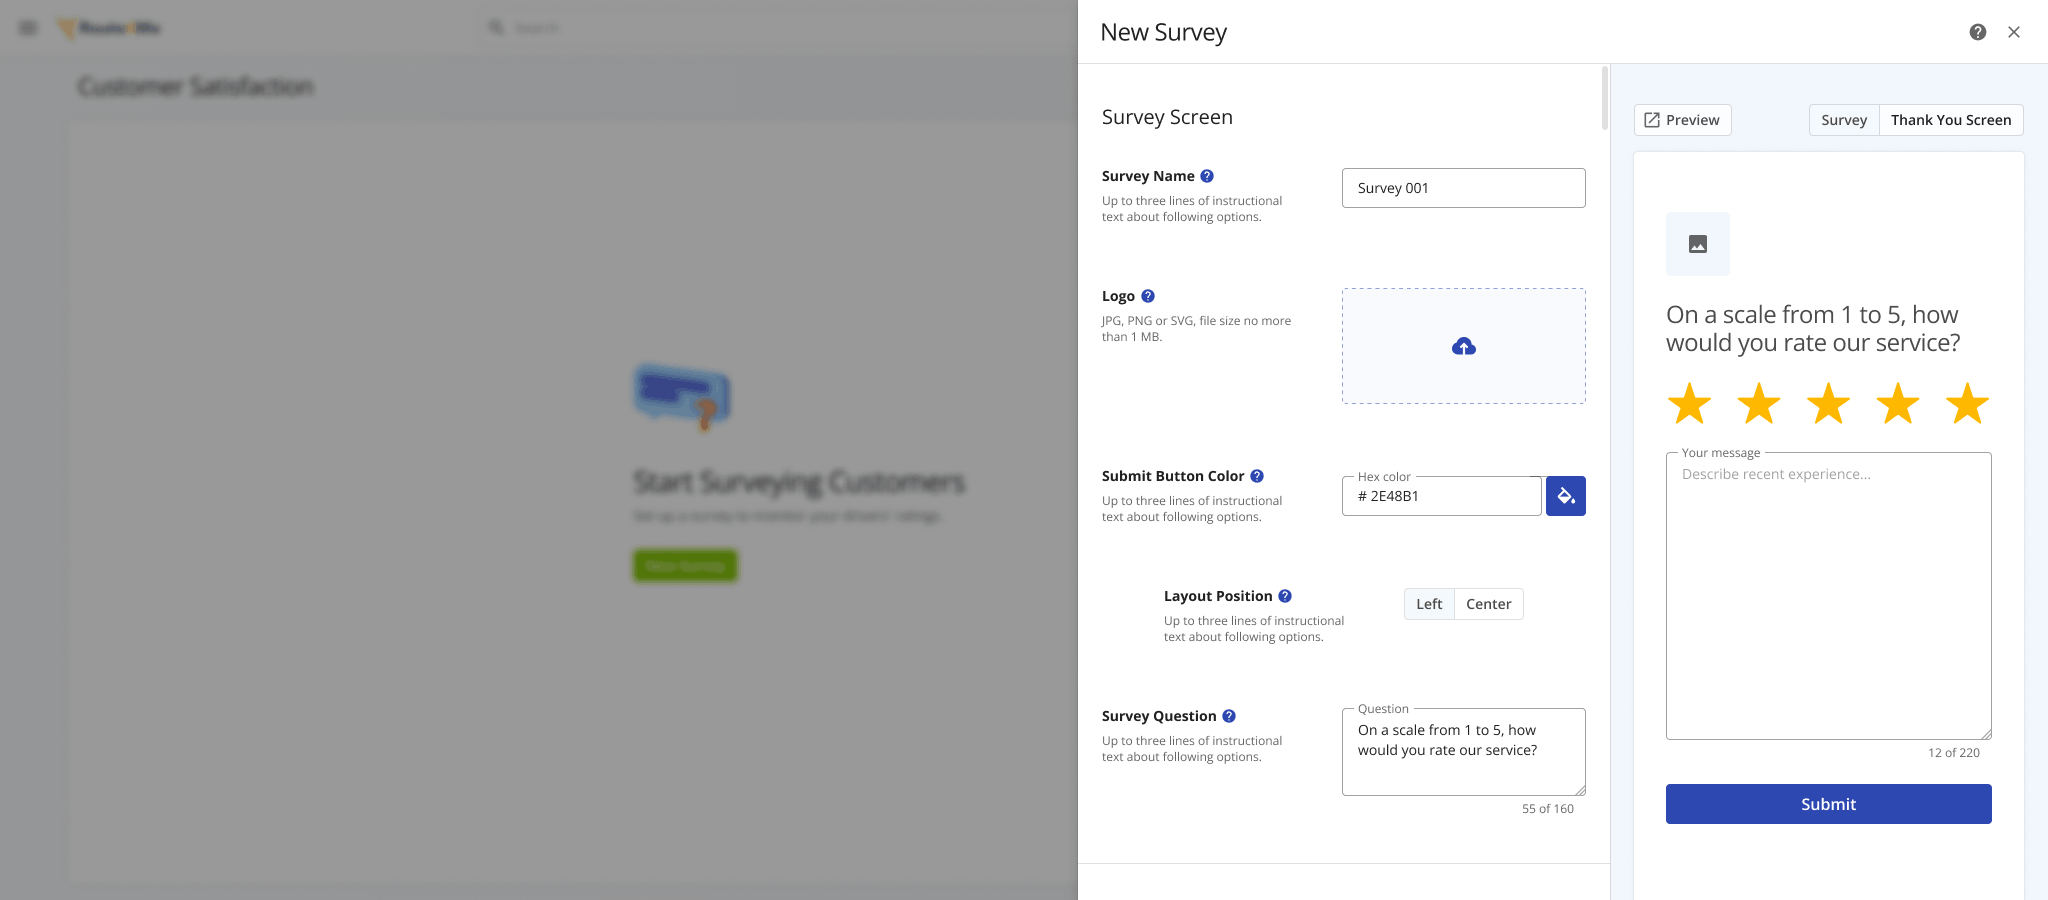The width and height of the screenshot is (2048, 900).
Task: Switch to the Survey preview tab
Action: click(x=1843, y=120)
